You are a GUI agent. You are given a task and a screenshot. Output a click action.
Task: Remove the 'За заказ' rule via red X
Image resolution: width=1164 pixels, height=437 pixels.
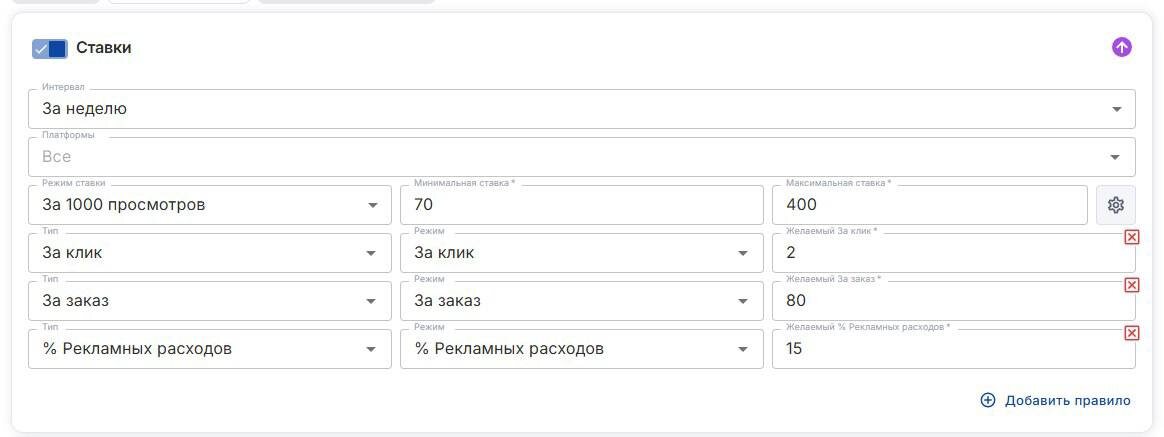[1132, 285]
